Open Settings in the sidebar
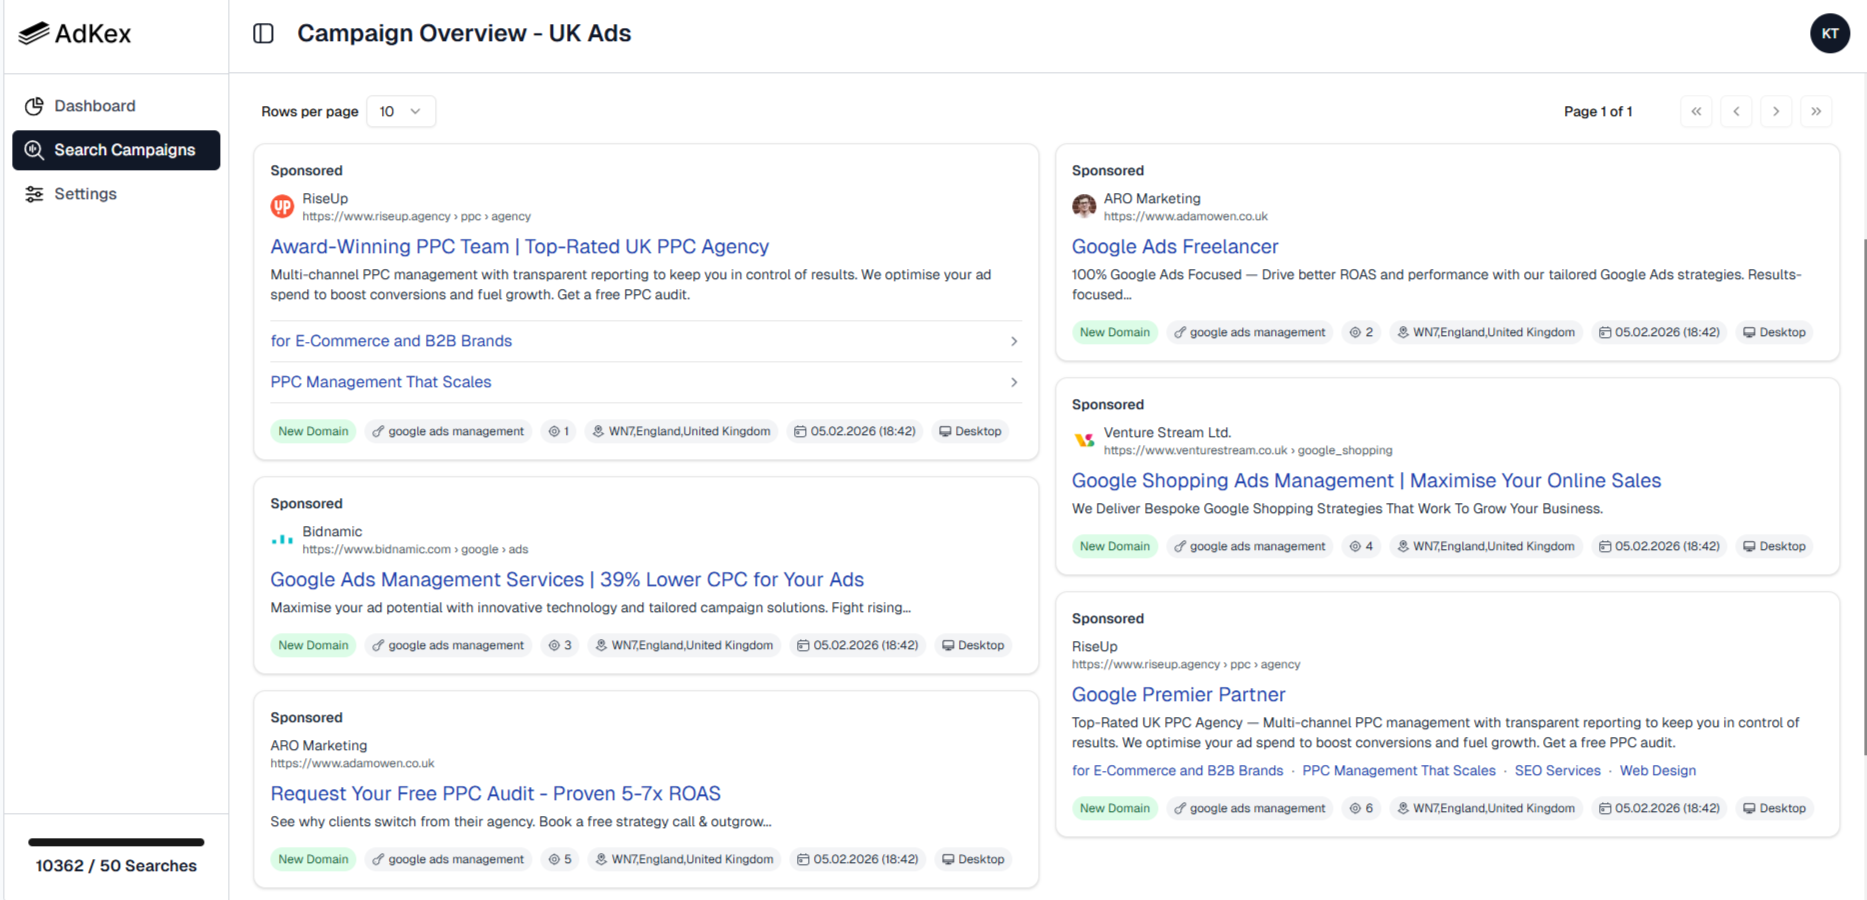Viewport: 1867px width, 900px height. point(85,194)
